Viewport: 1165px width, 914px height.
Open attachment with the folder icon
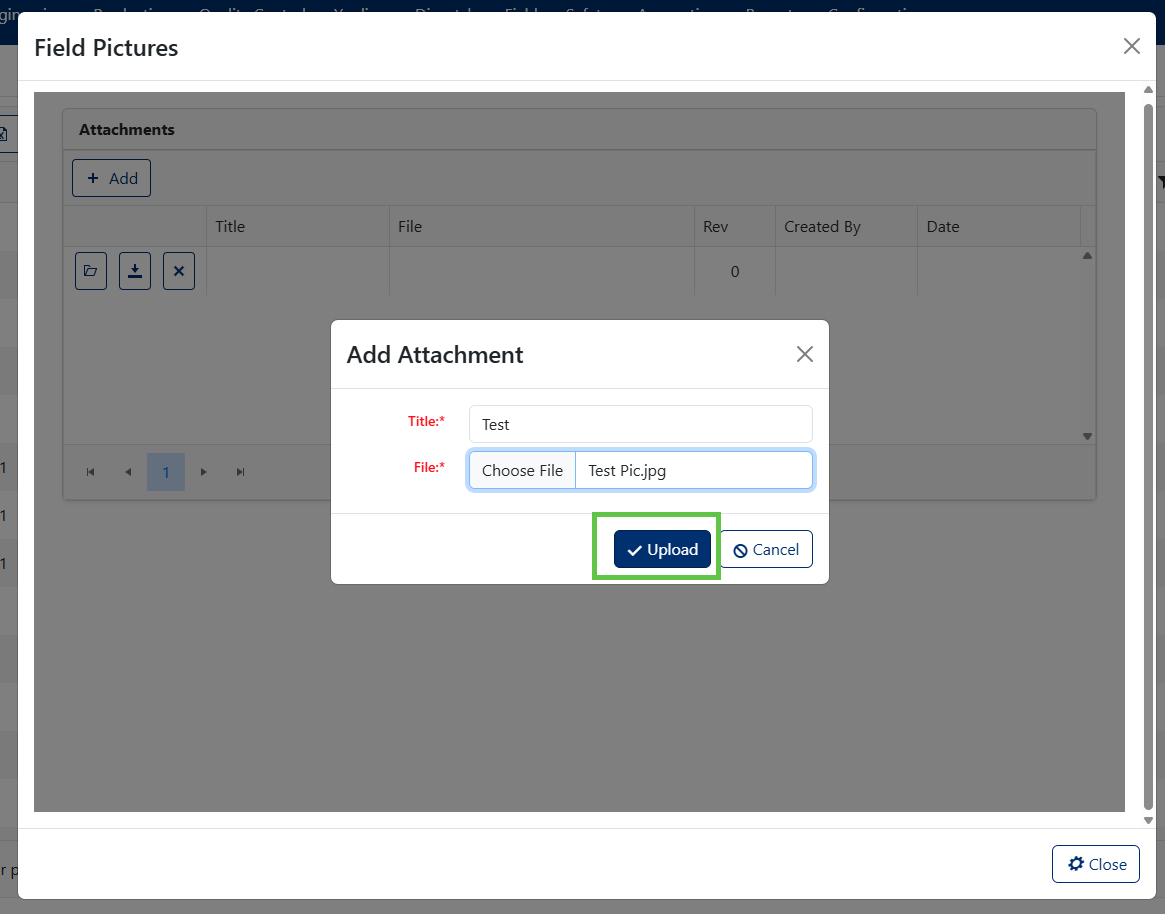(x=91, y=271)
